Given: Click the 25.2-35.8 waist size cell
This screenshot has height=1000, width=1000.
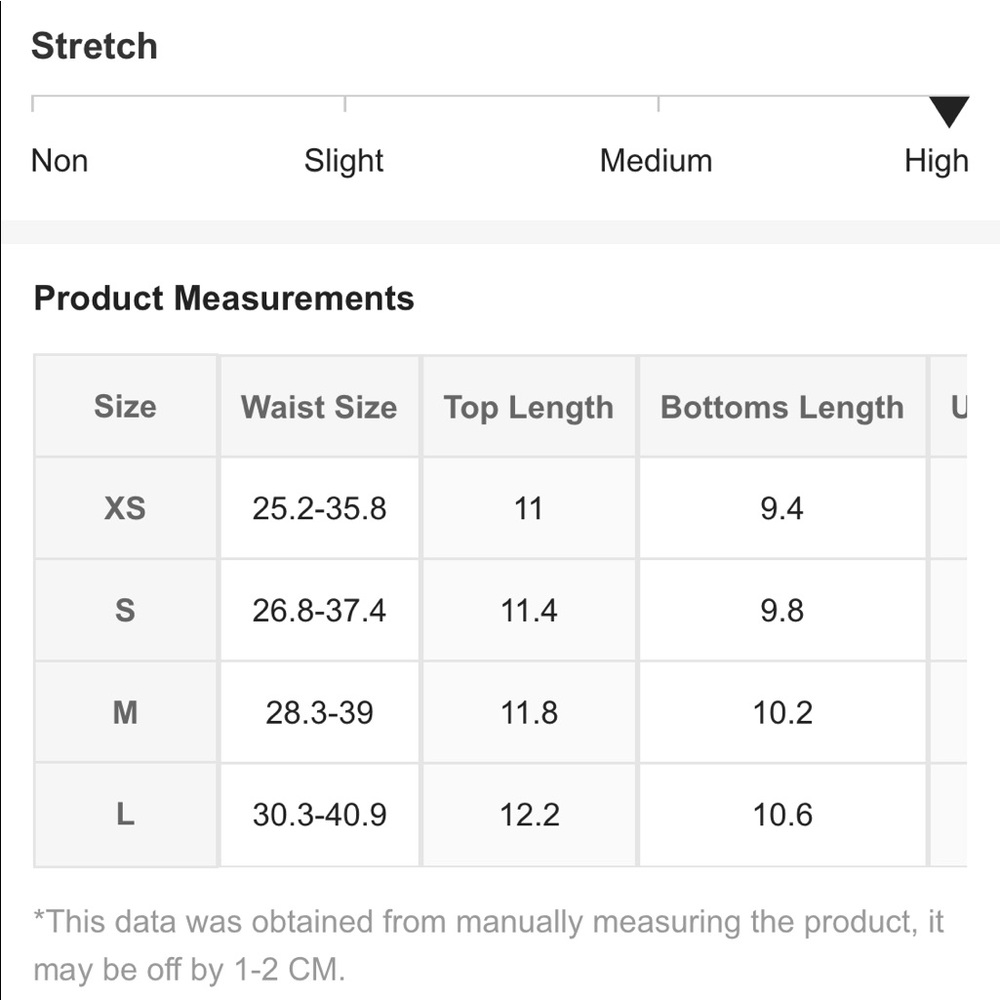Looking at the screenshot, I should [x=319, y=508].
